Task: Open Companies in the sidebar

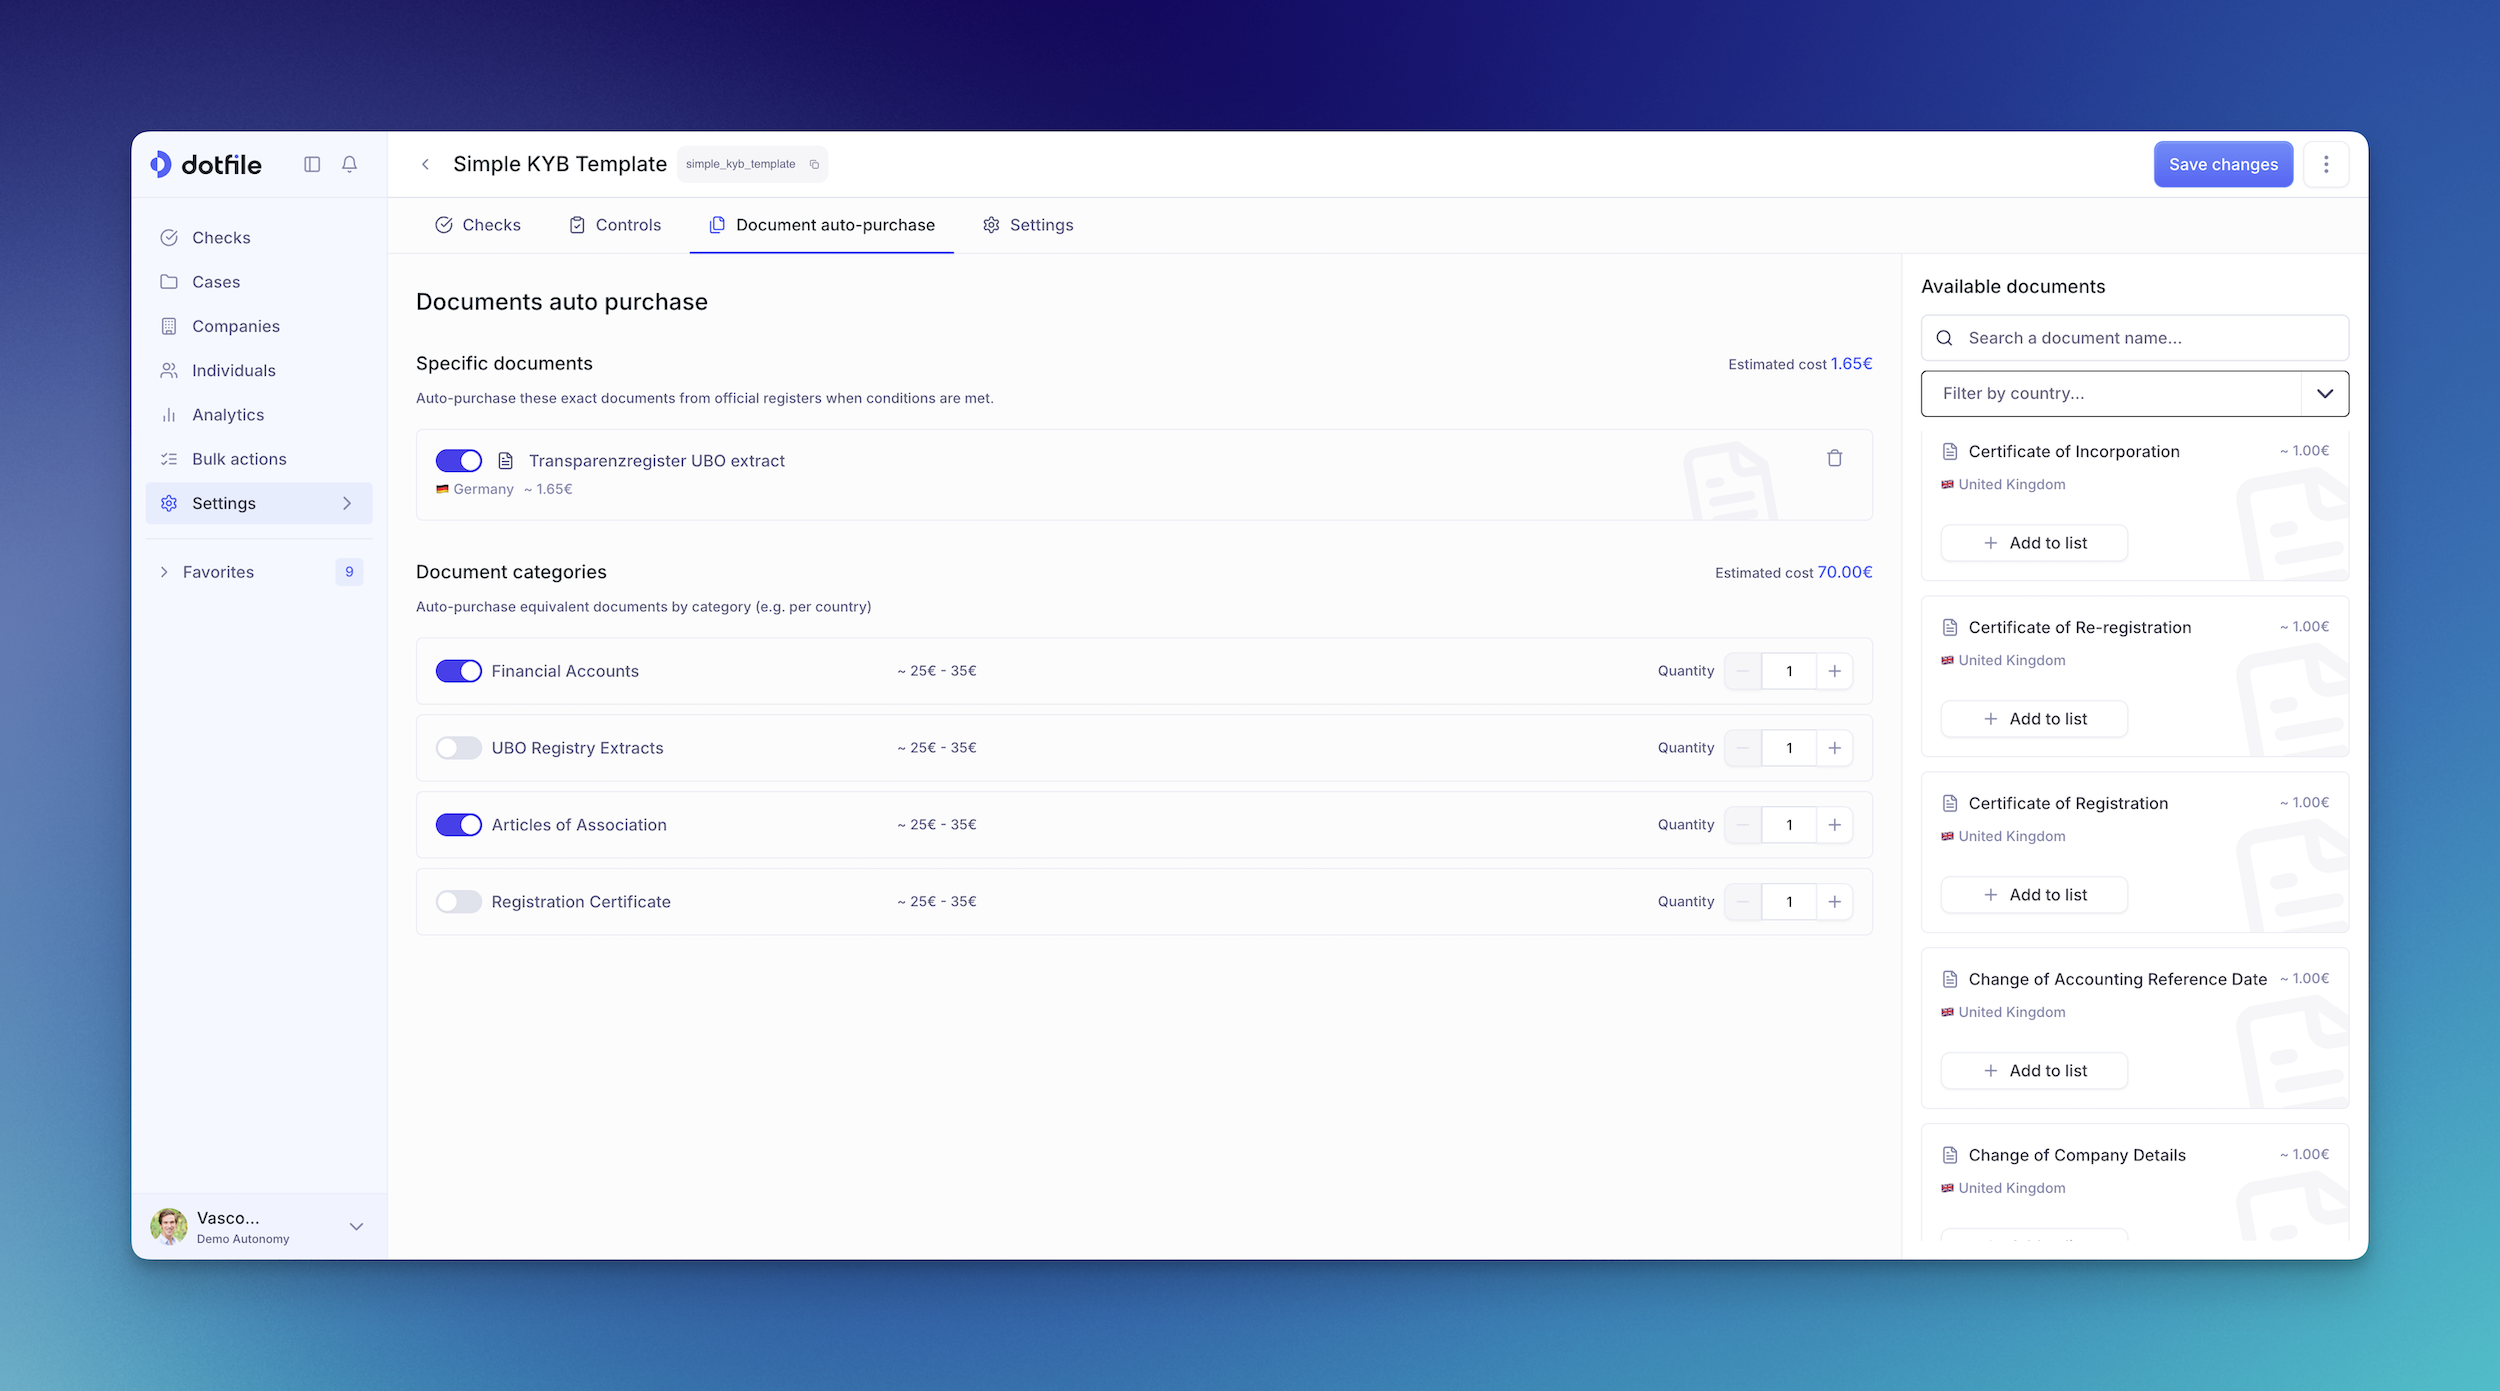Action: coord(235,326)
